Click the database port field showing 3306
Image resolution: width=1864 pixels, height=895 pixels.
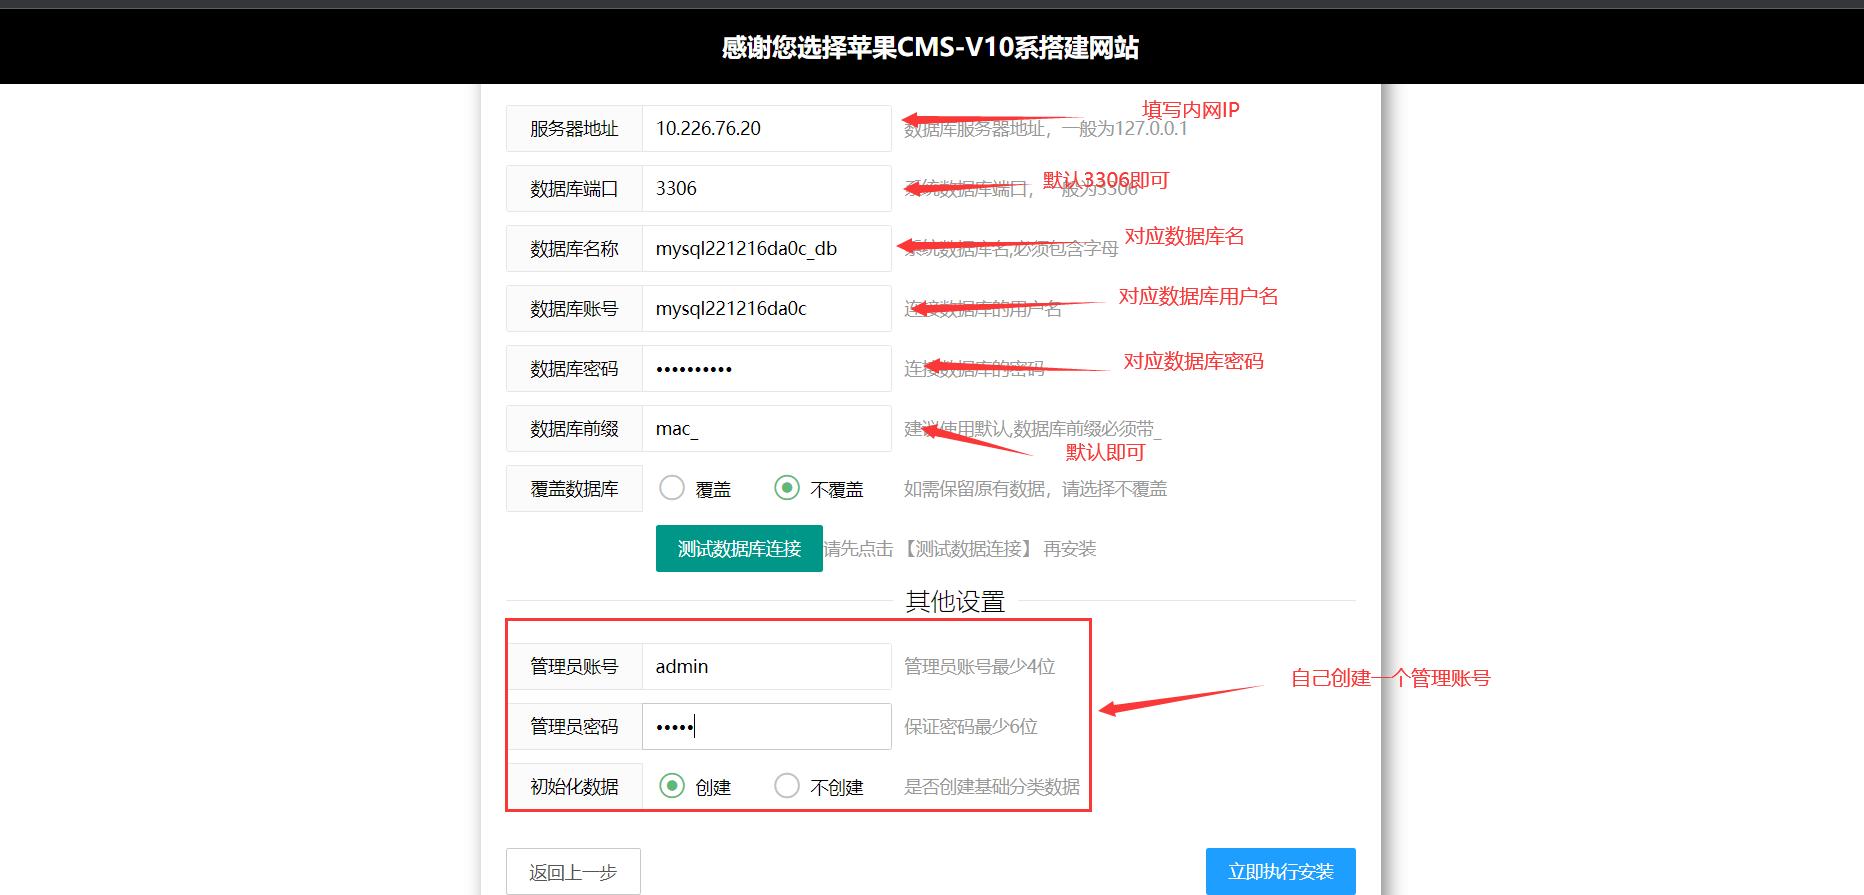click(x=766, y=188)
